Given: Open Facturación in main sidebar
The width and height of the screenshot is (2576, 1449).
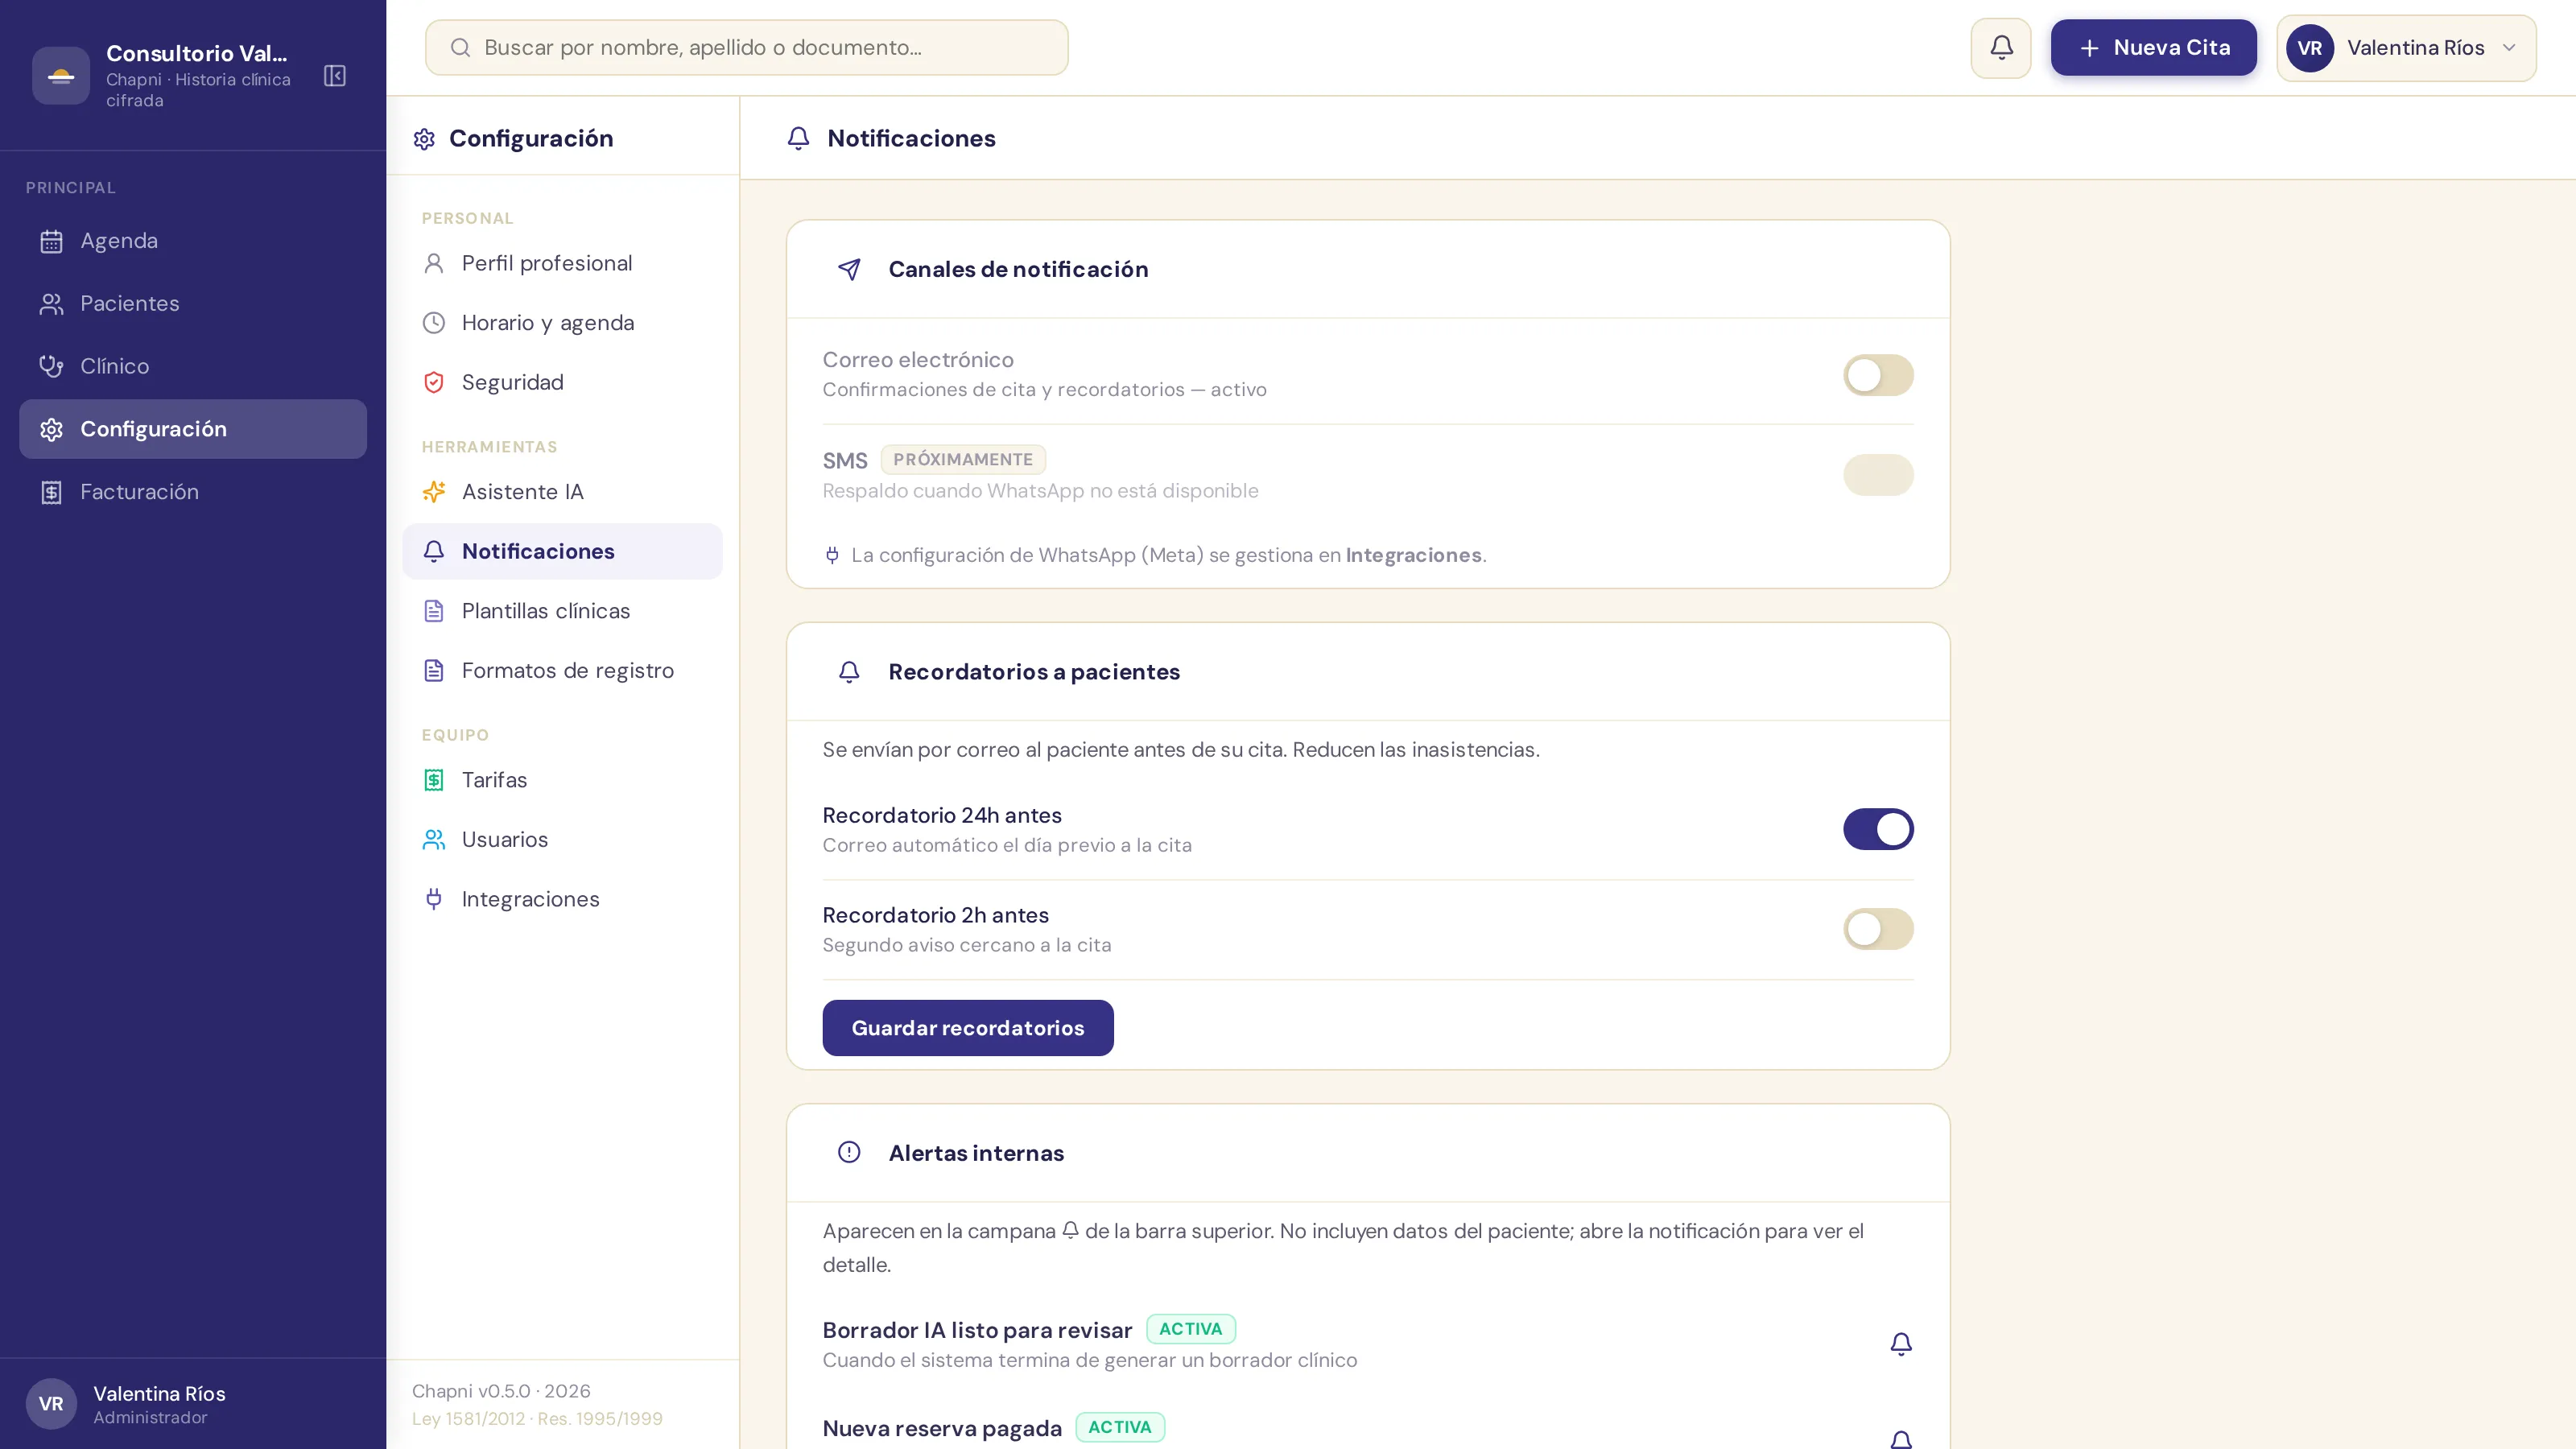Looking at the screenshot, I should point(193,492).
